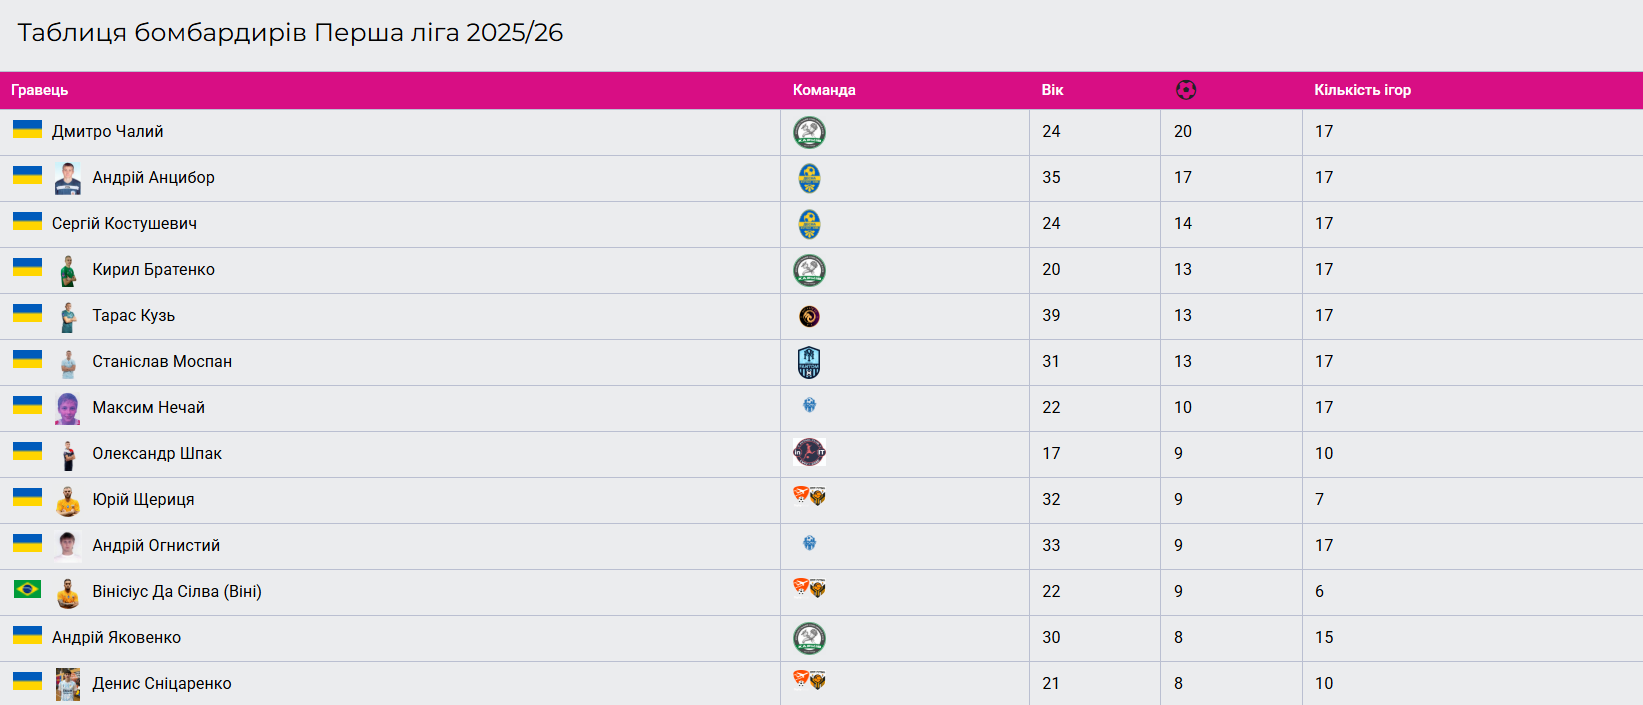
Task: Click the Ukraine flag beside Дмитро Чалий
Action: point(27,130)
